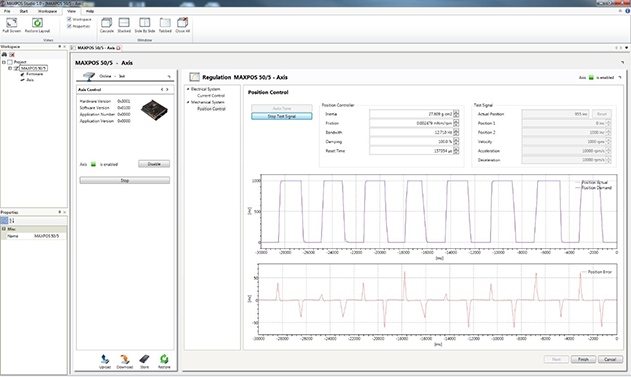Open the File menu

click(7, 11)
